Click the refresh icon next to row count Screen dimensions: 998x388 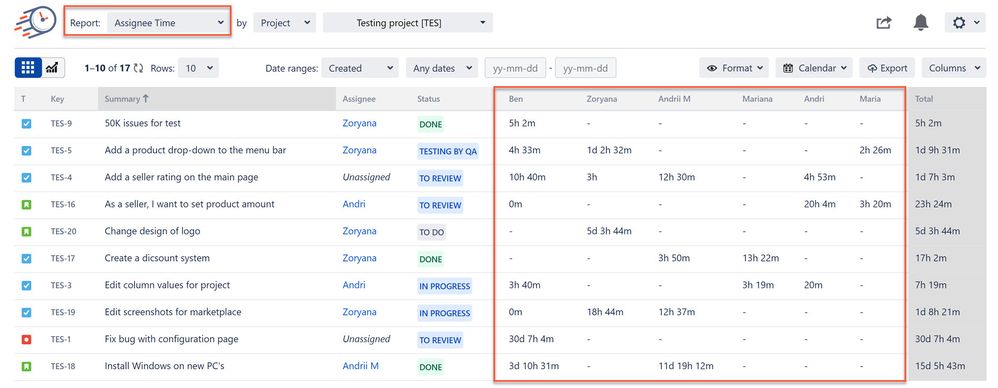click(x=138, y=68)
